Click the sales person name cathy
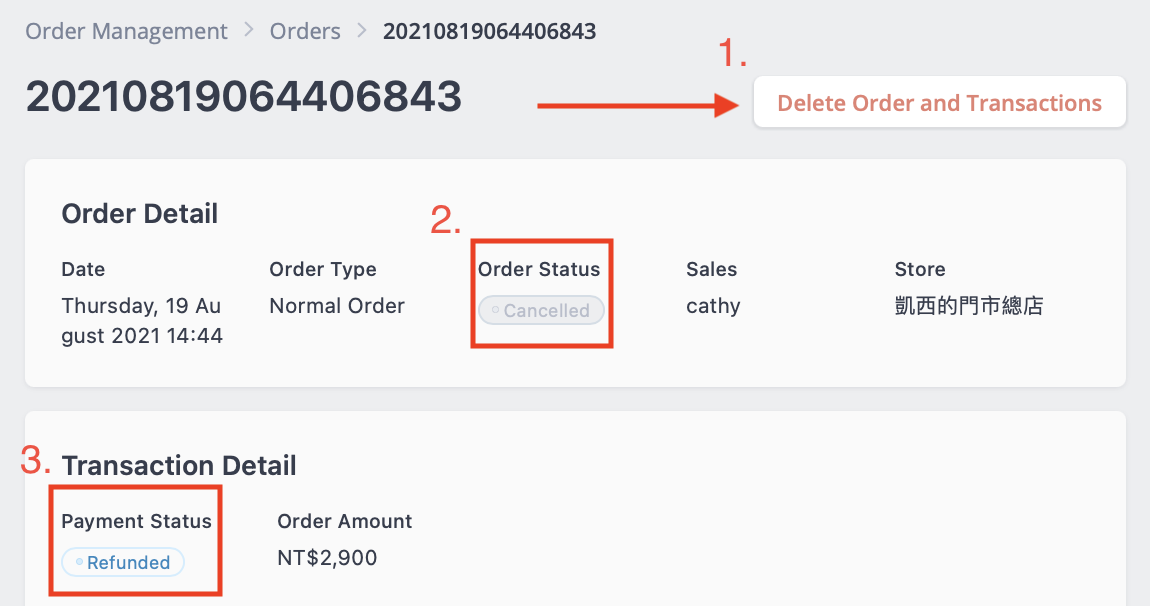Image resolution: width=1150 pixels, height=606 pixels. tap(713, 306)
